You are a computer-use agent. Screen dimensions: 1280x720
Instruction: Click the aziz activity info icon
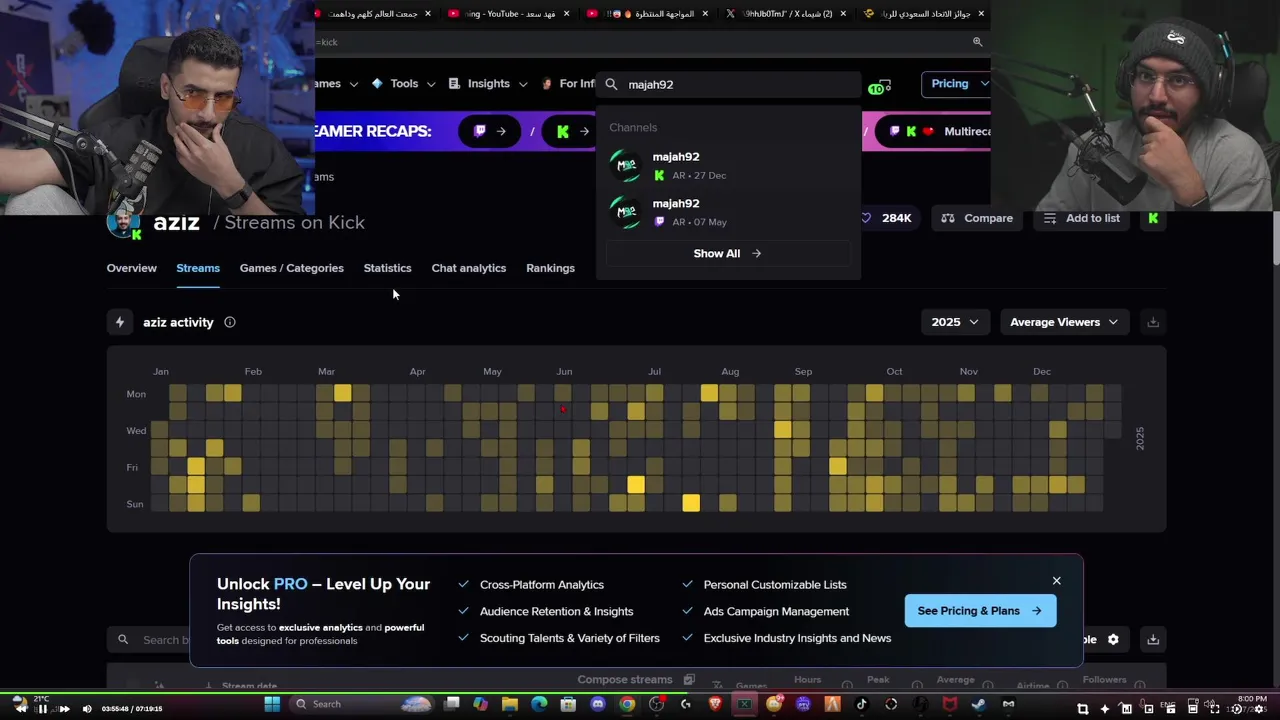[230, 322]
